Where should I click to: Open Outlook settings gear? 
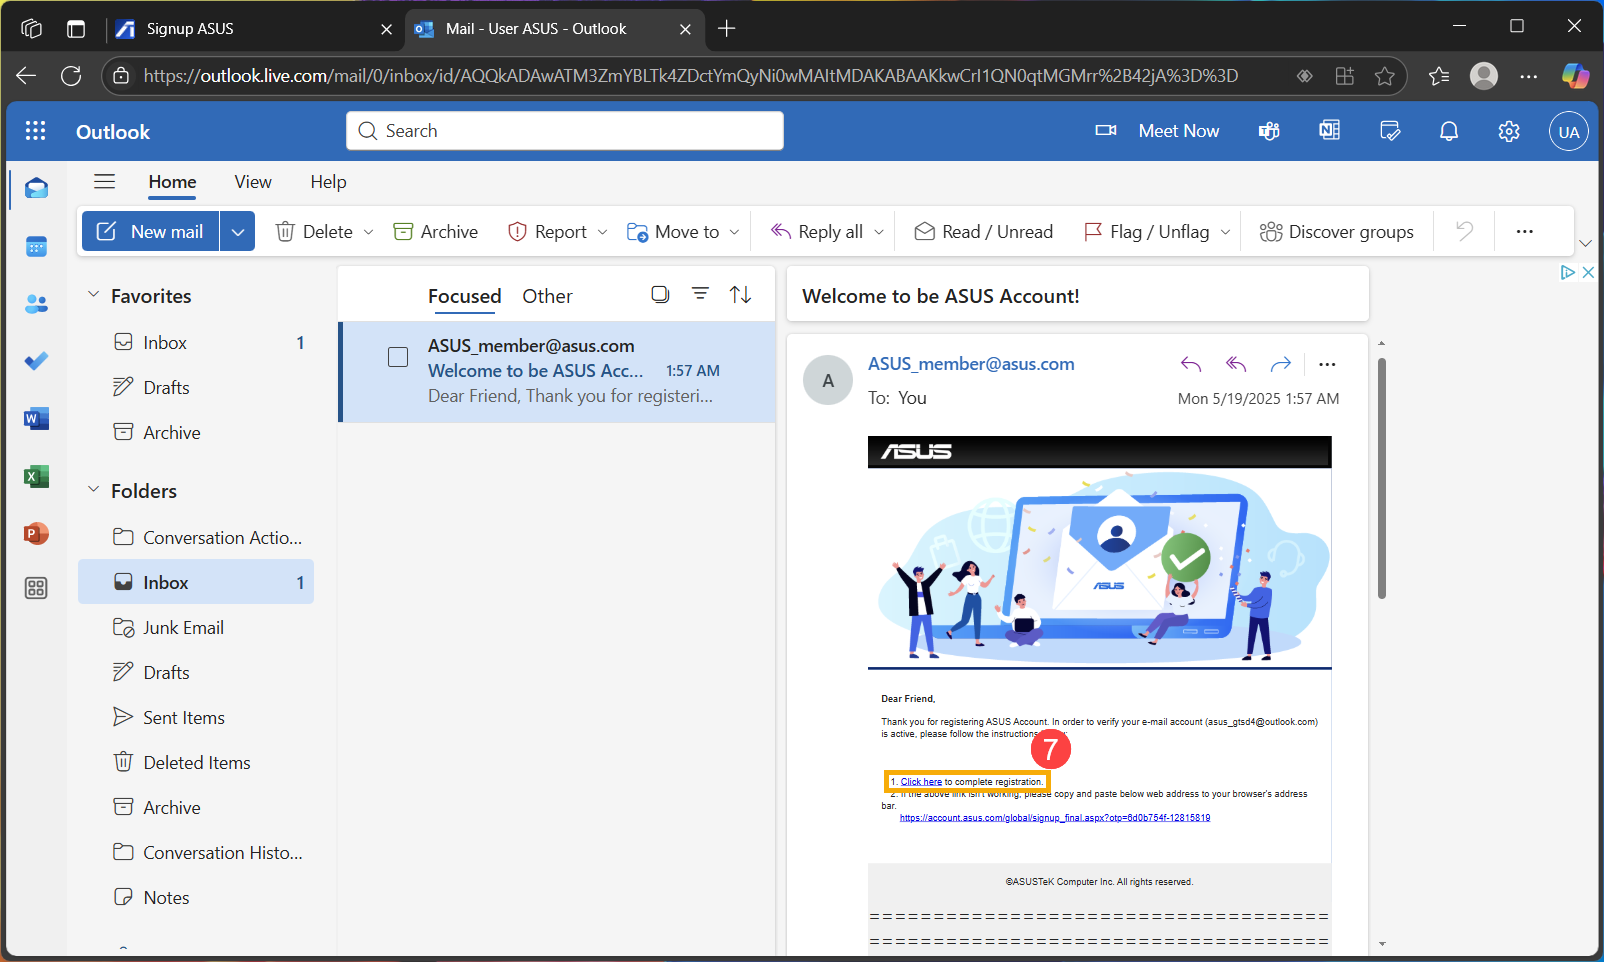(x=1509, y=131)
